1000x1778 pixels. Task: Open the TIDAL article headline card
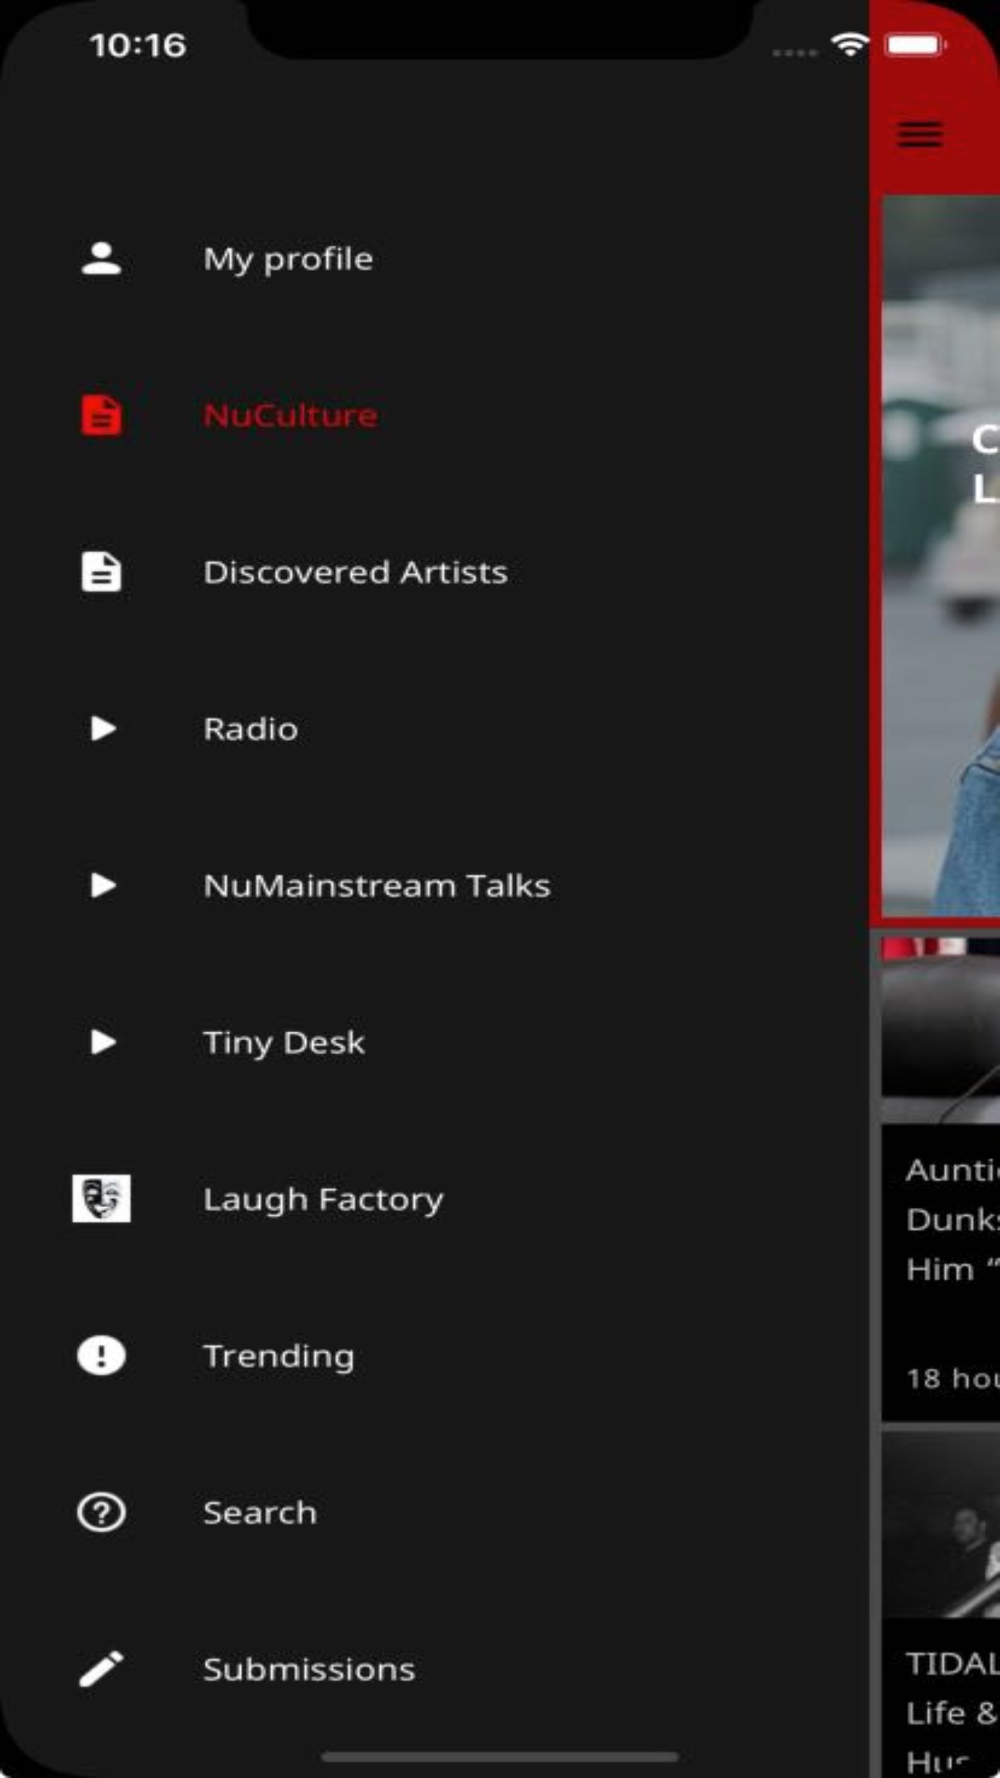coord(941,1698)
